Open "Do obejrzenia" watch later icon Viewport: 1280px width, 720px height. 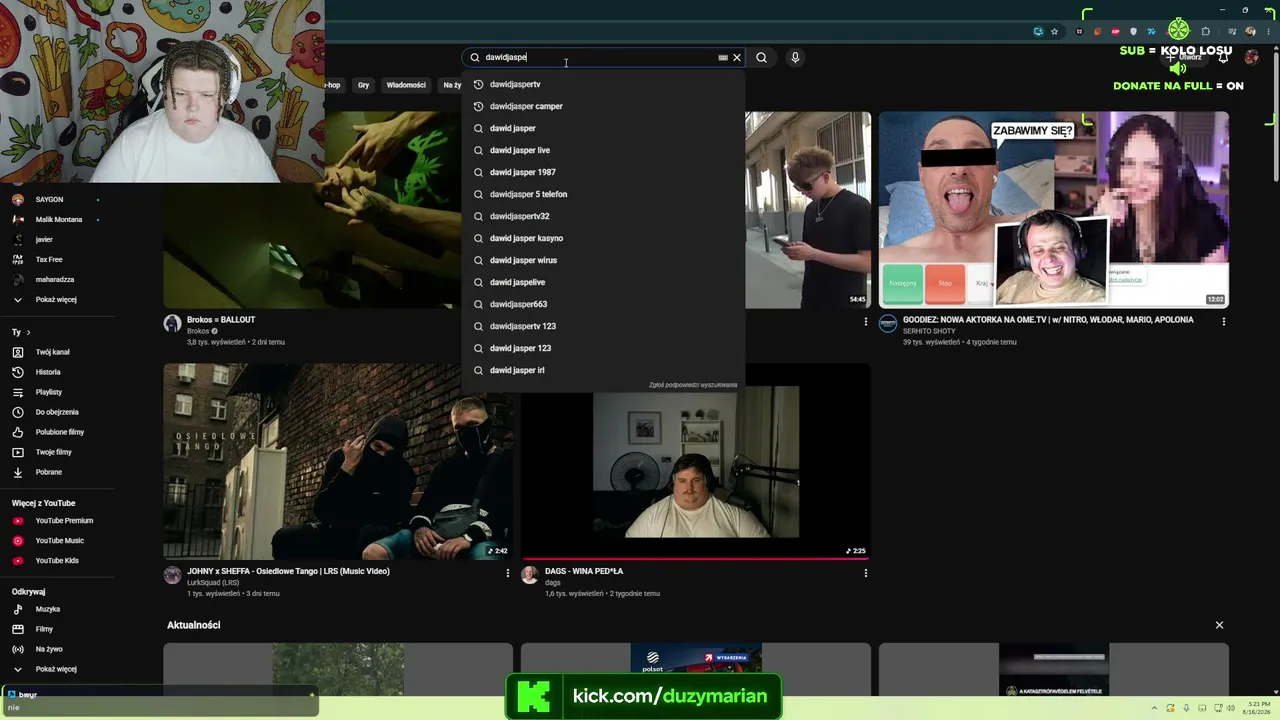(18, 412)
